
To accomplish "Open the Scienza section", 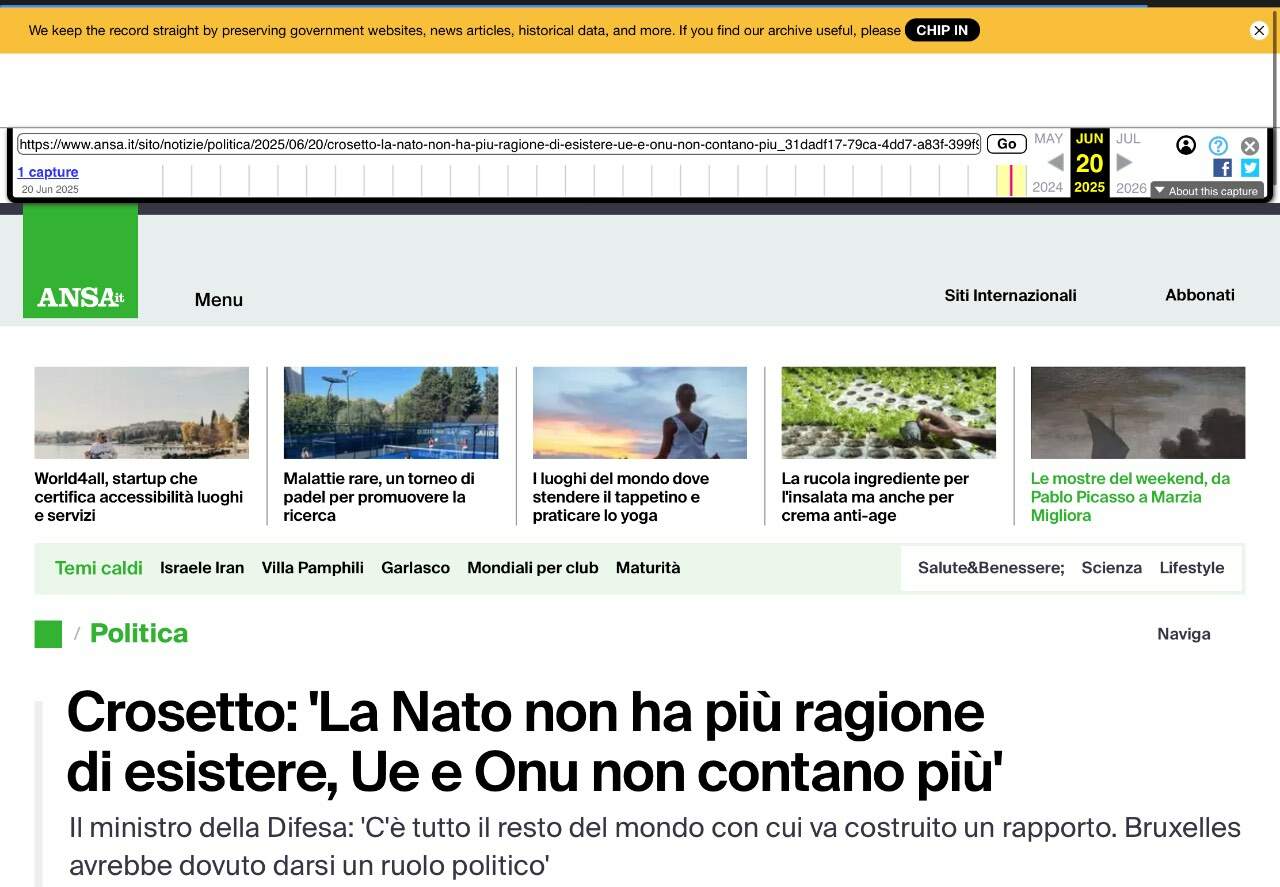I will (x=1111, y=568).
